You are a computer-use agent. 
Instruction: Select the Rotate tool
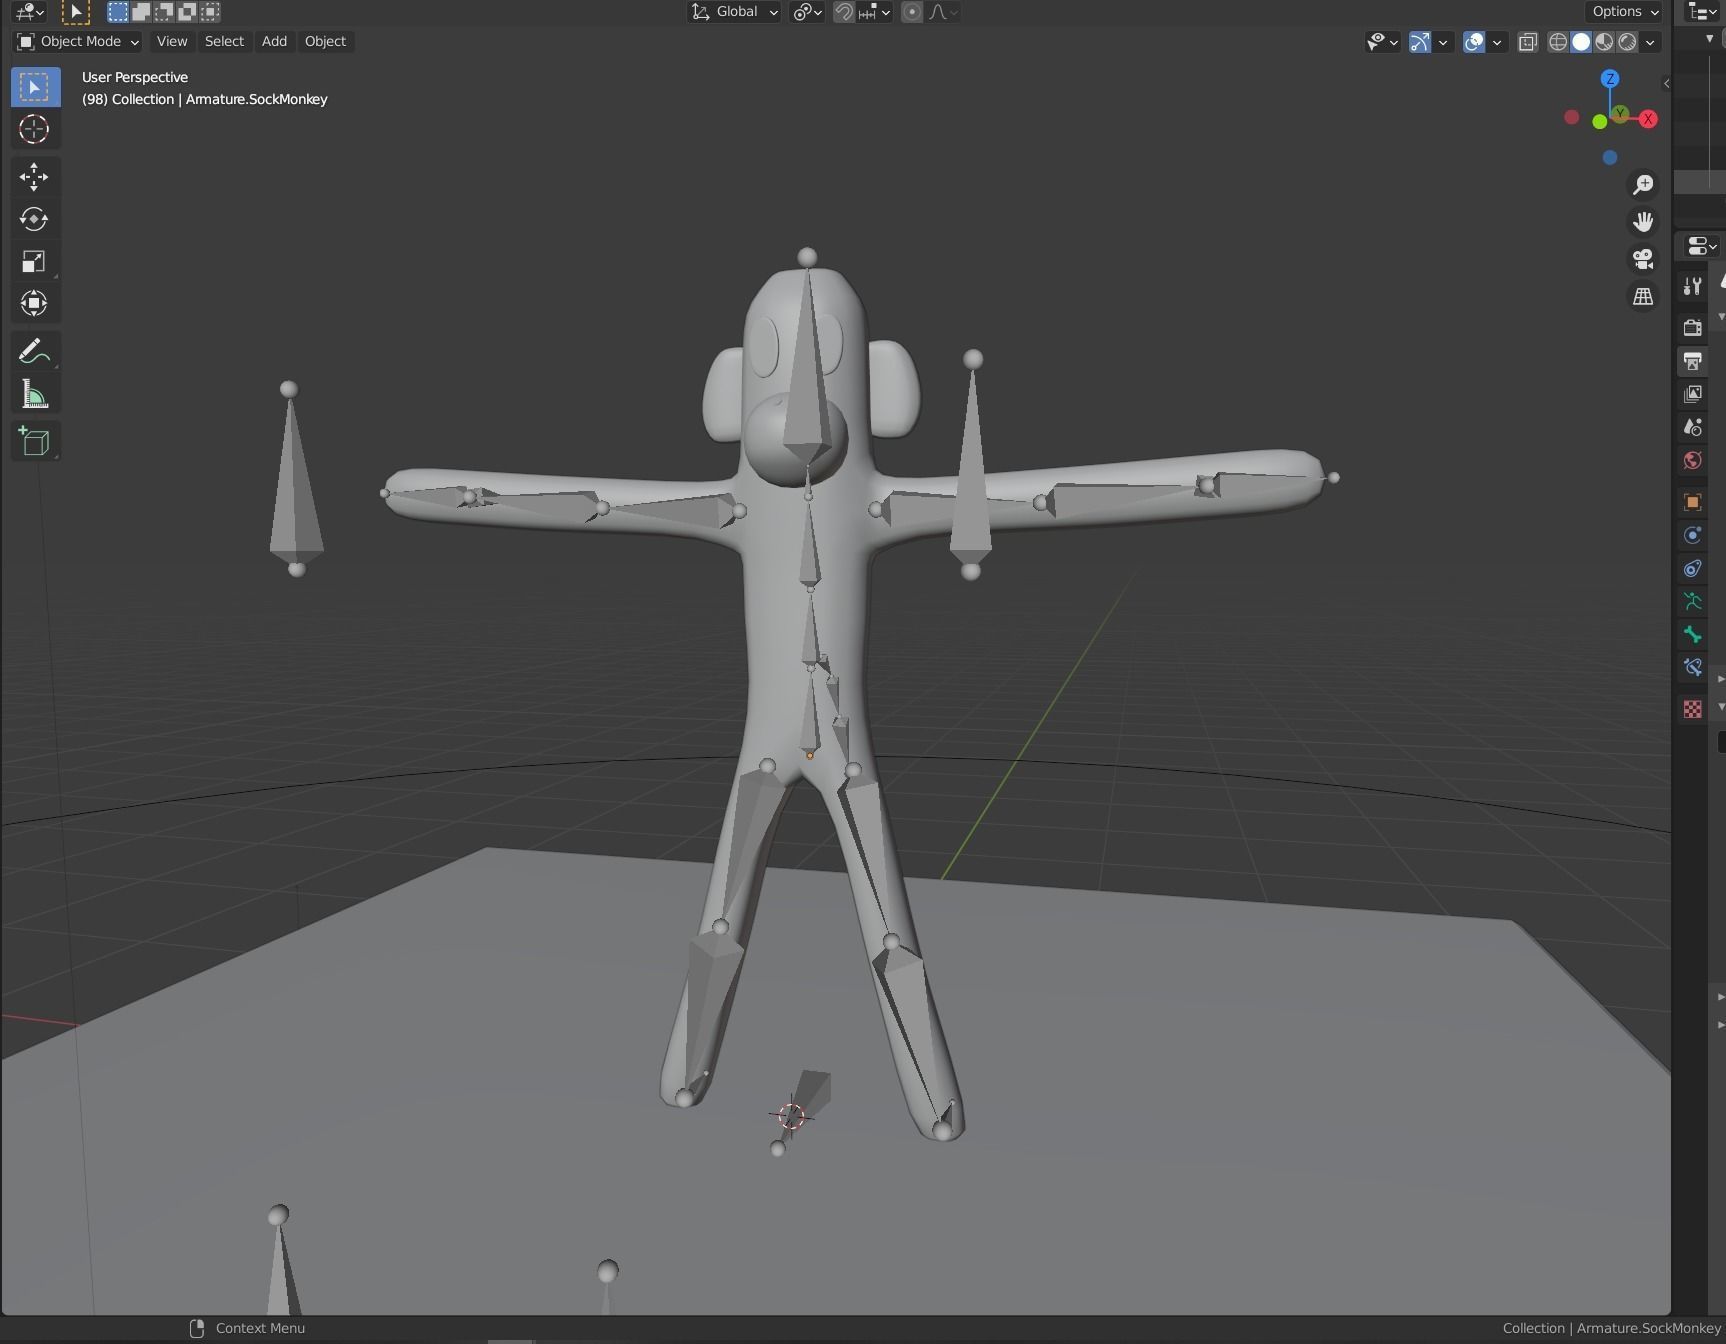[34, 219]
